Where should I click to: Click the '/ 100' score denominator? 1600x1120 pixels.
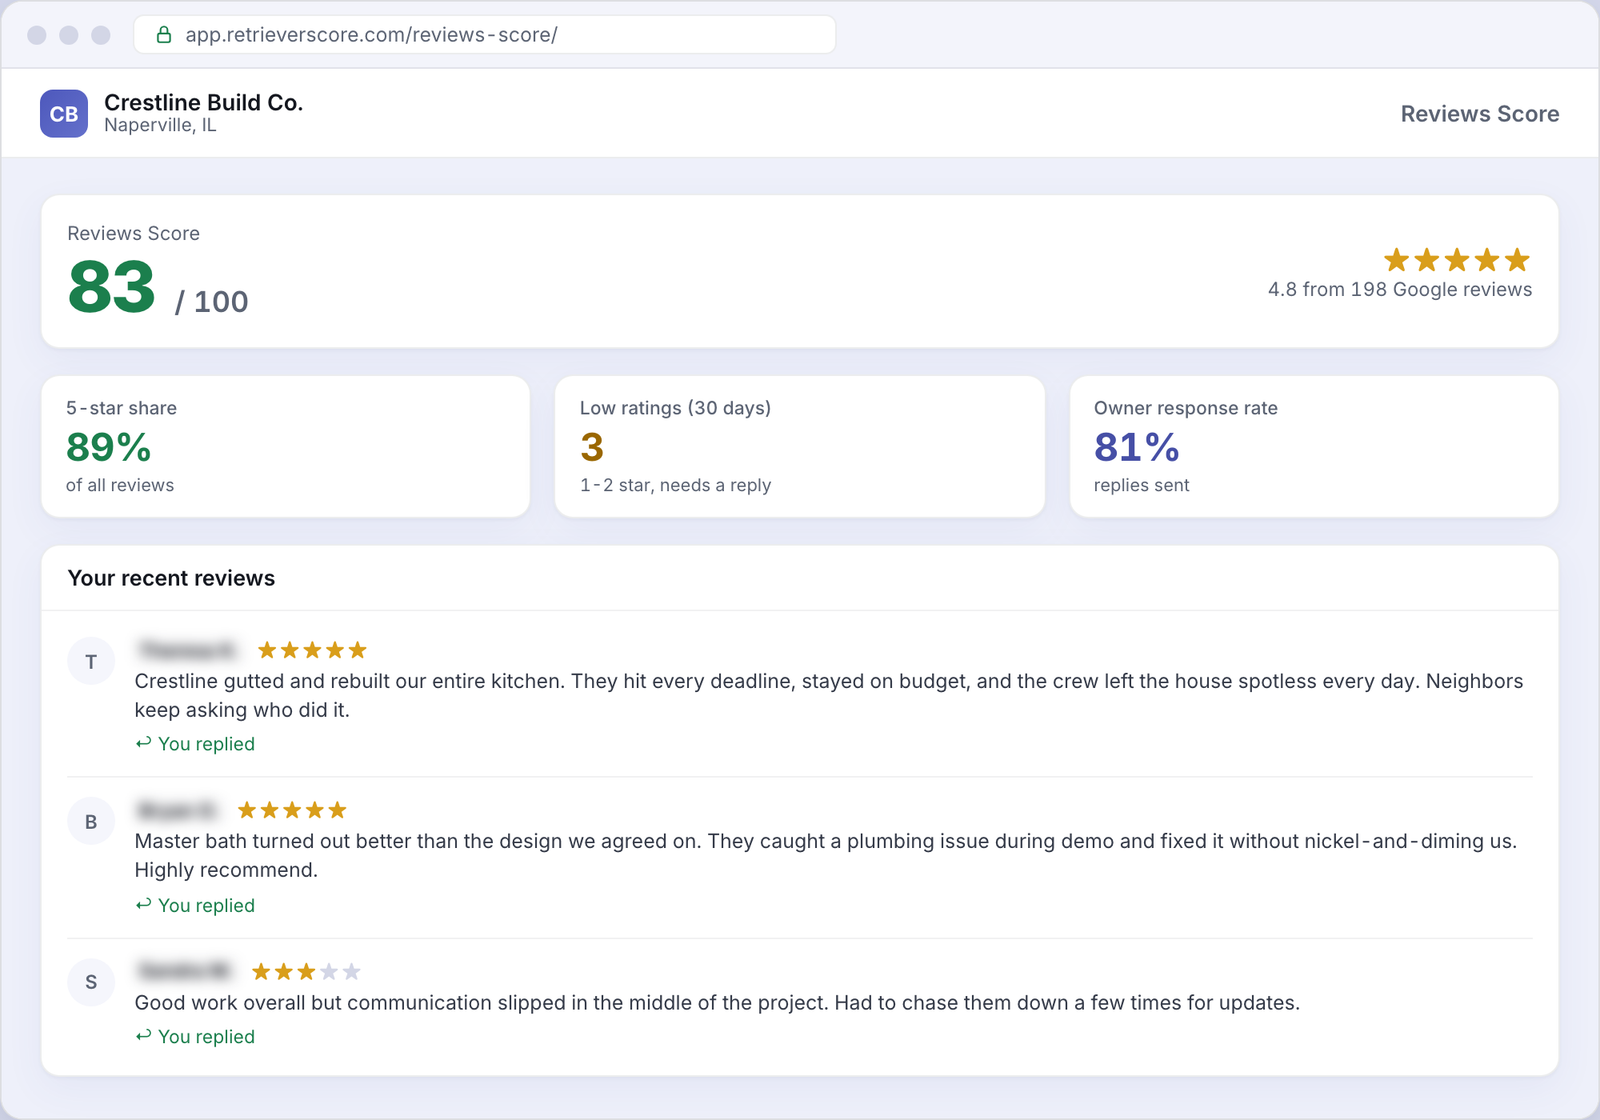coord(211,302)
